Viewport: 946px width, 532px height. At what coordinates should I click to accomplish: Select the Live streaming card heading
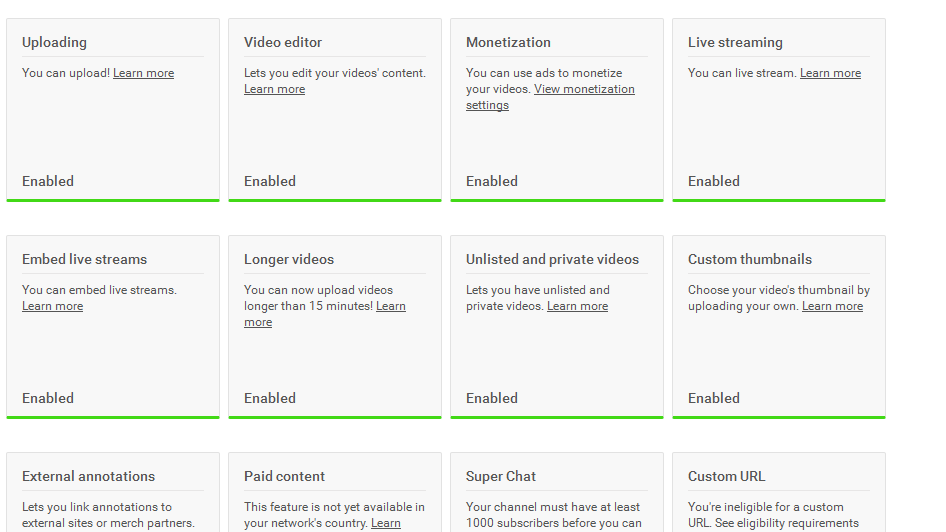pyautogui.click(x=735, y=42)
